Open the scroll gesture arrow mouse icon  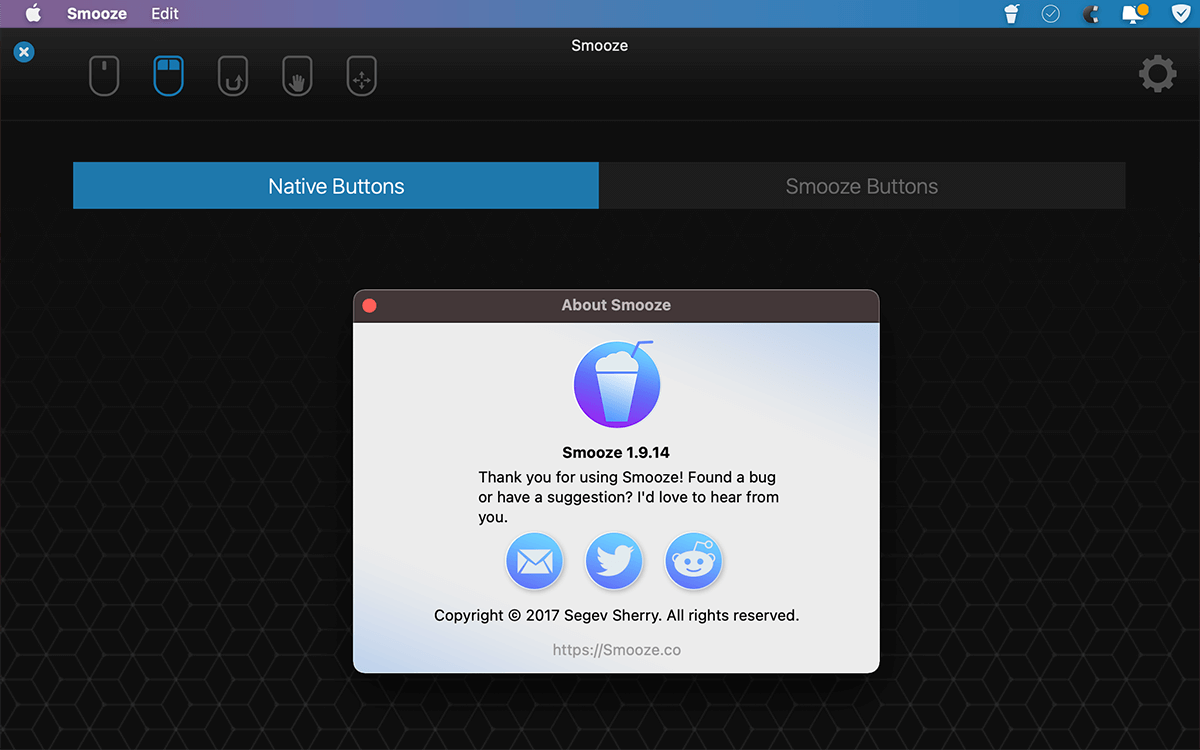[x=233, y=76]
